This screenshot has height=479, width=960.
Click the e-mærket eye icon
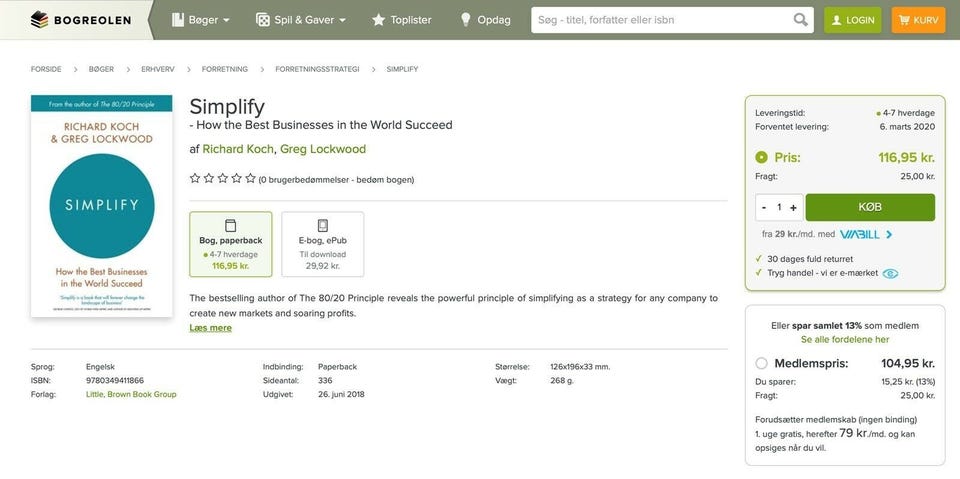click(x=890, y=273)
